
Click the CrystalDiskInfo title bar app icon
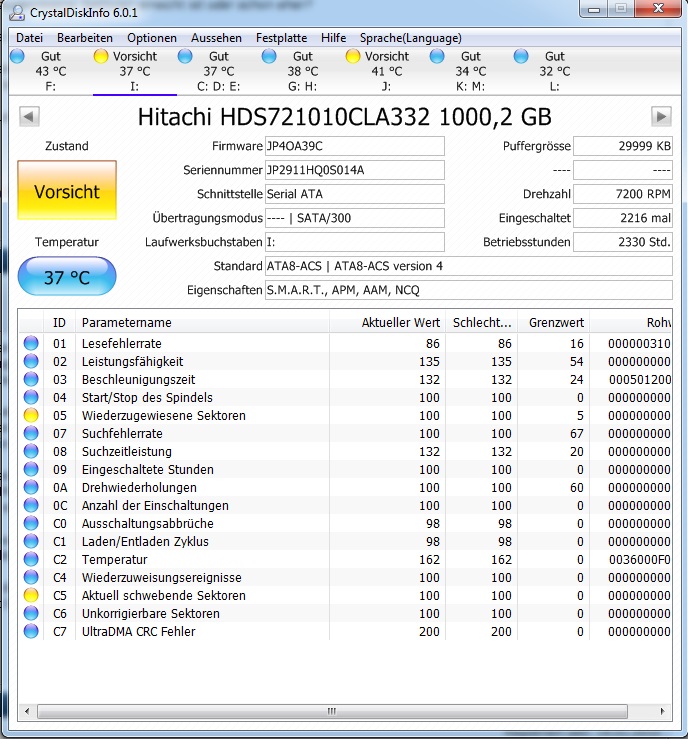17,12
